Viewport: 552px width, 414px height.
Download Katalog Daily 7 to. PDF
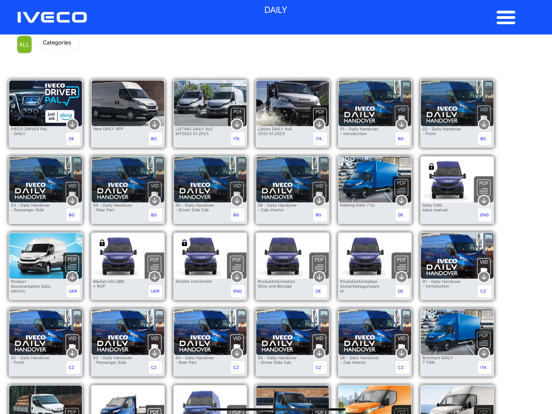point(401,201)
